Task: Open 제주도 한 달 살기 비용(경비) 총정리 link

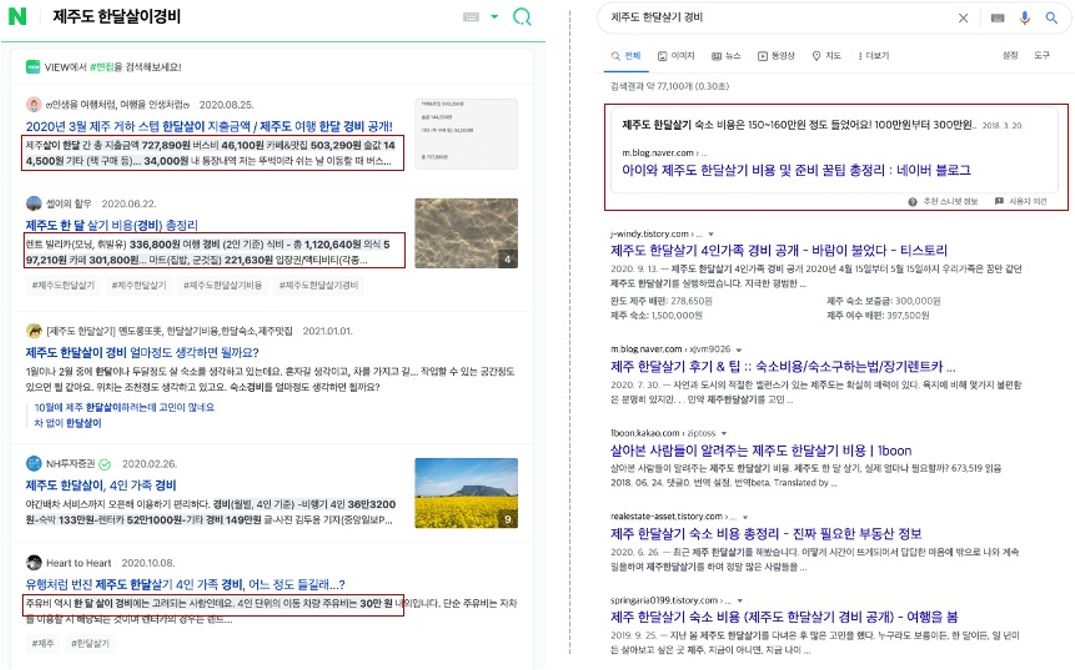Action: click(112, 225)
